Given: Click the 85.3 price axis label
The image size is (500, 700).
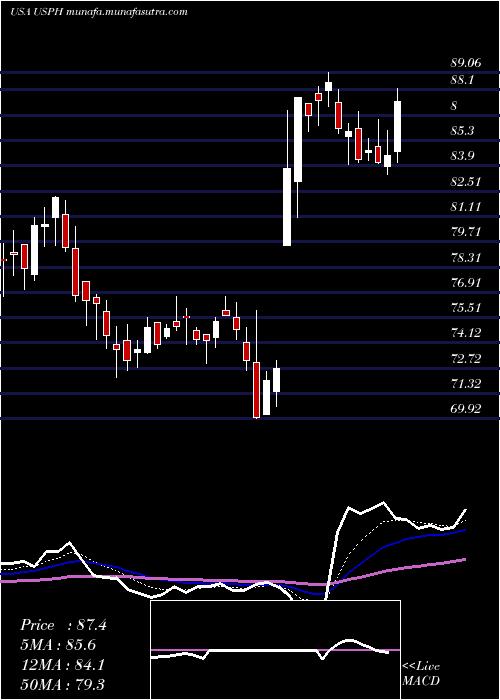Looking at the screenshot, I should pos(462,131).
